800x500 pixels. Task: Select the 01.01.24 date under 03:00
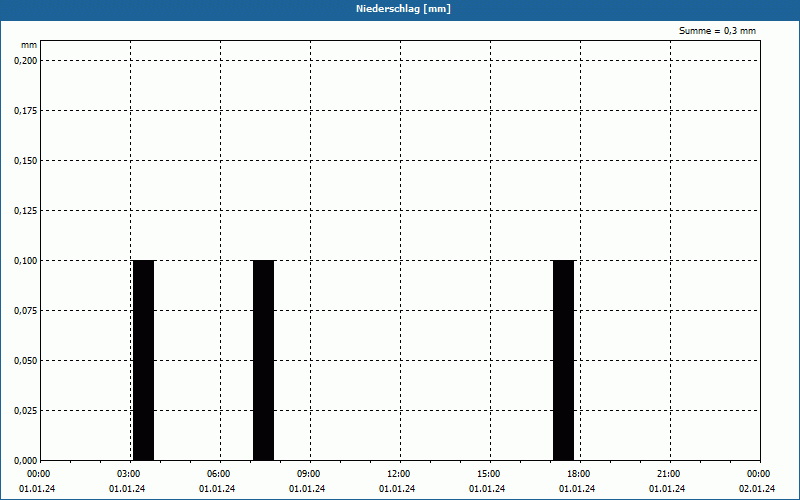(x=127, y=489)
